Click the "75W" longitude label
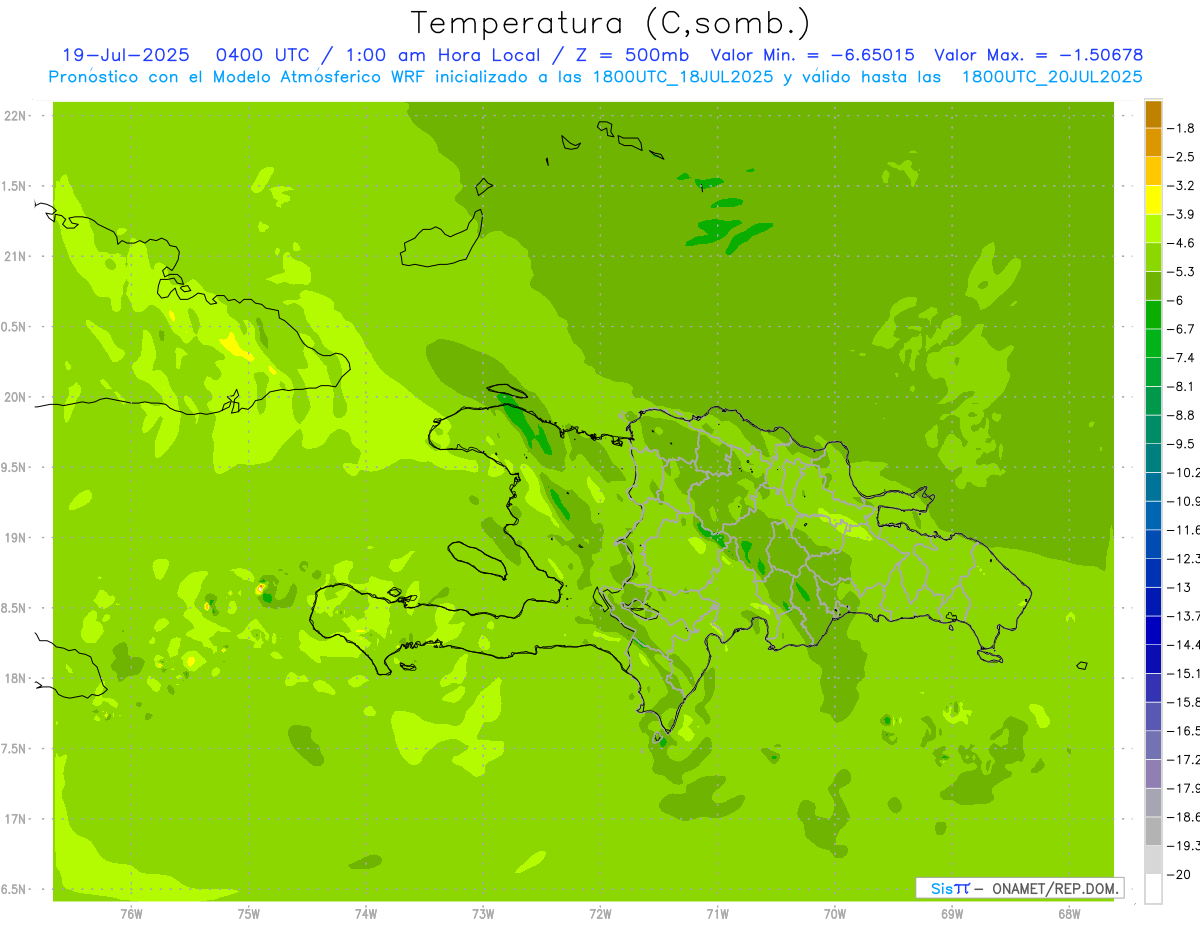Image resolution: width=1200 pixels, height=927 pixels. point(249,914)
